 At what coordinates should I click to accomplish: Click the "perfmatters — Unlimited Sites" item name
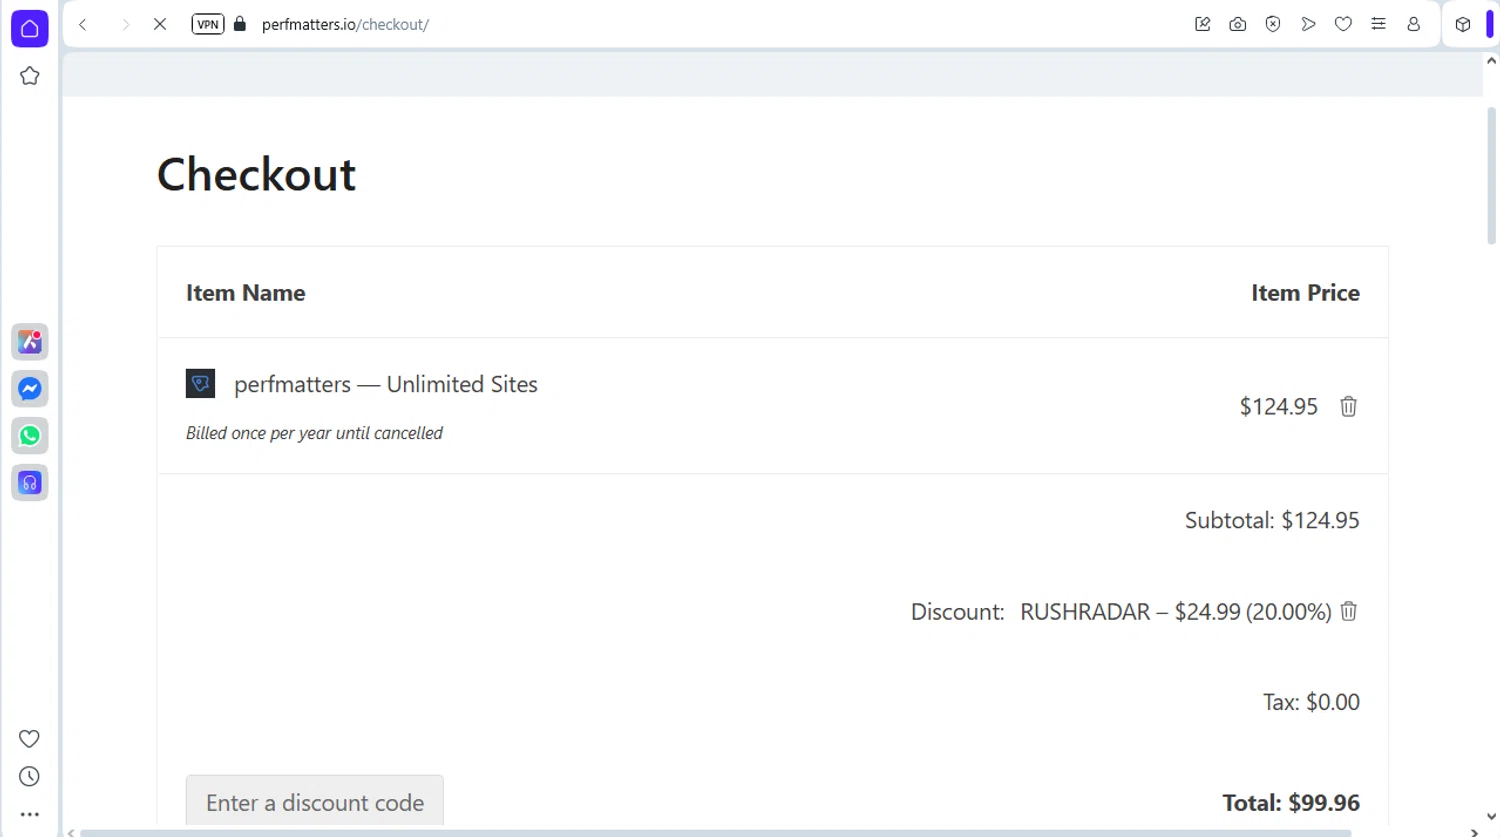point(386,384)
